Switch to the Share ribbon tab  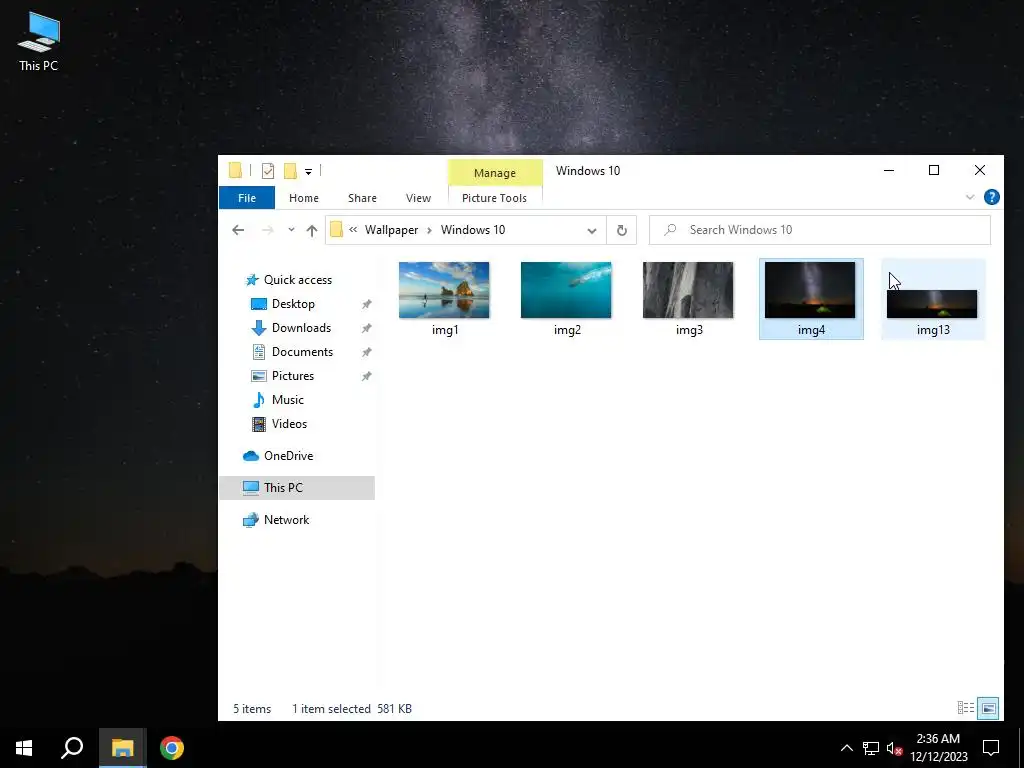(x=362, y=198)
